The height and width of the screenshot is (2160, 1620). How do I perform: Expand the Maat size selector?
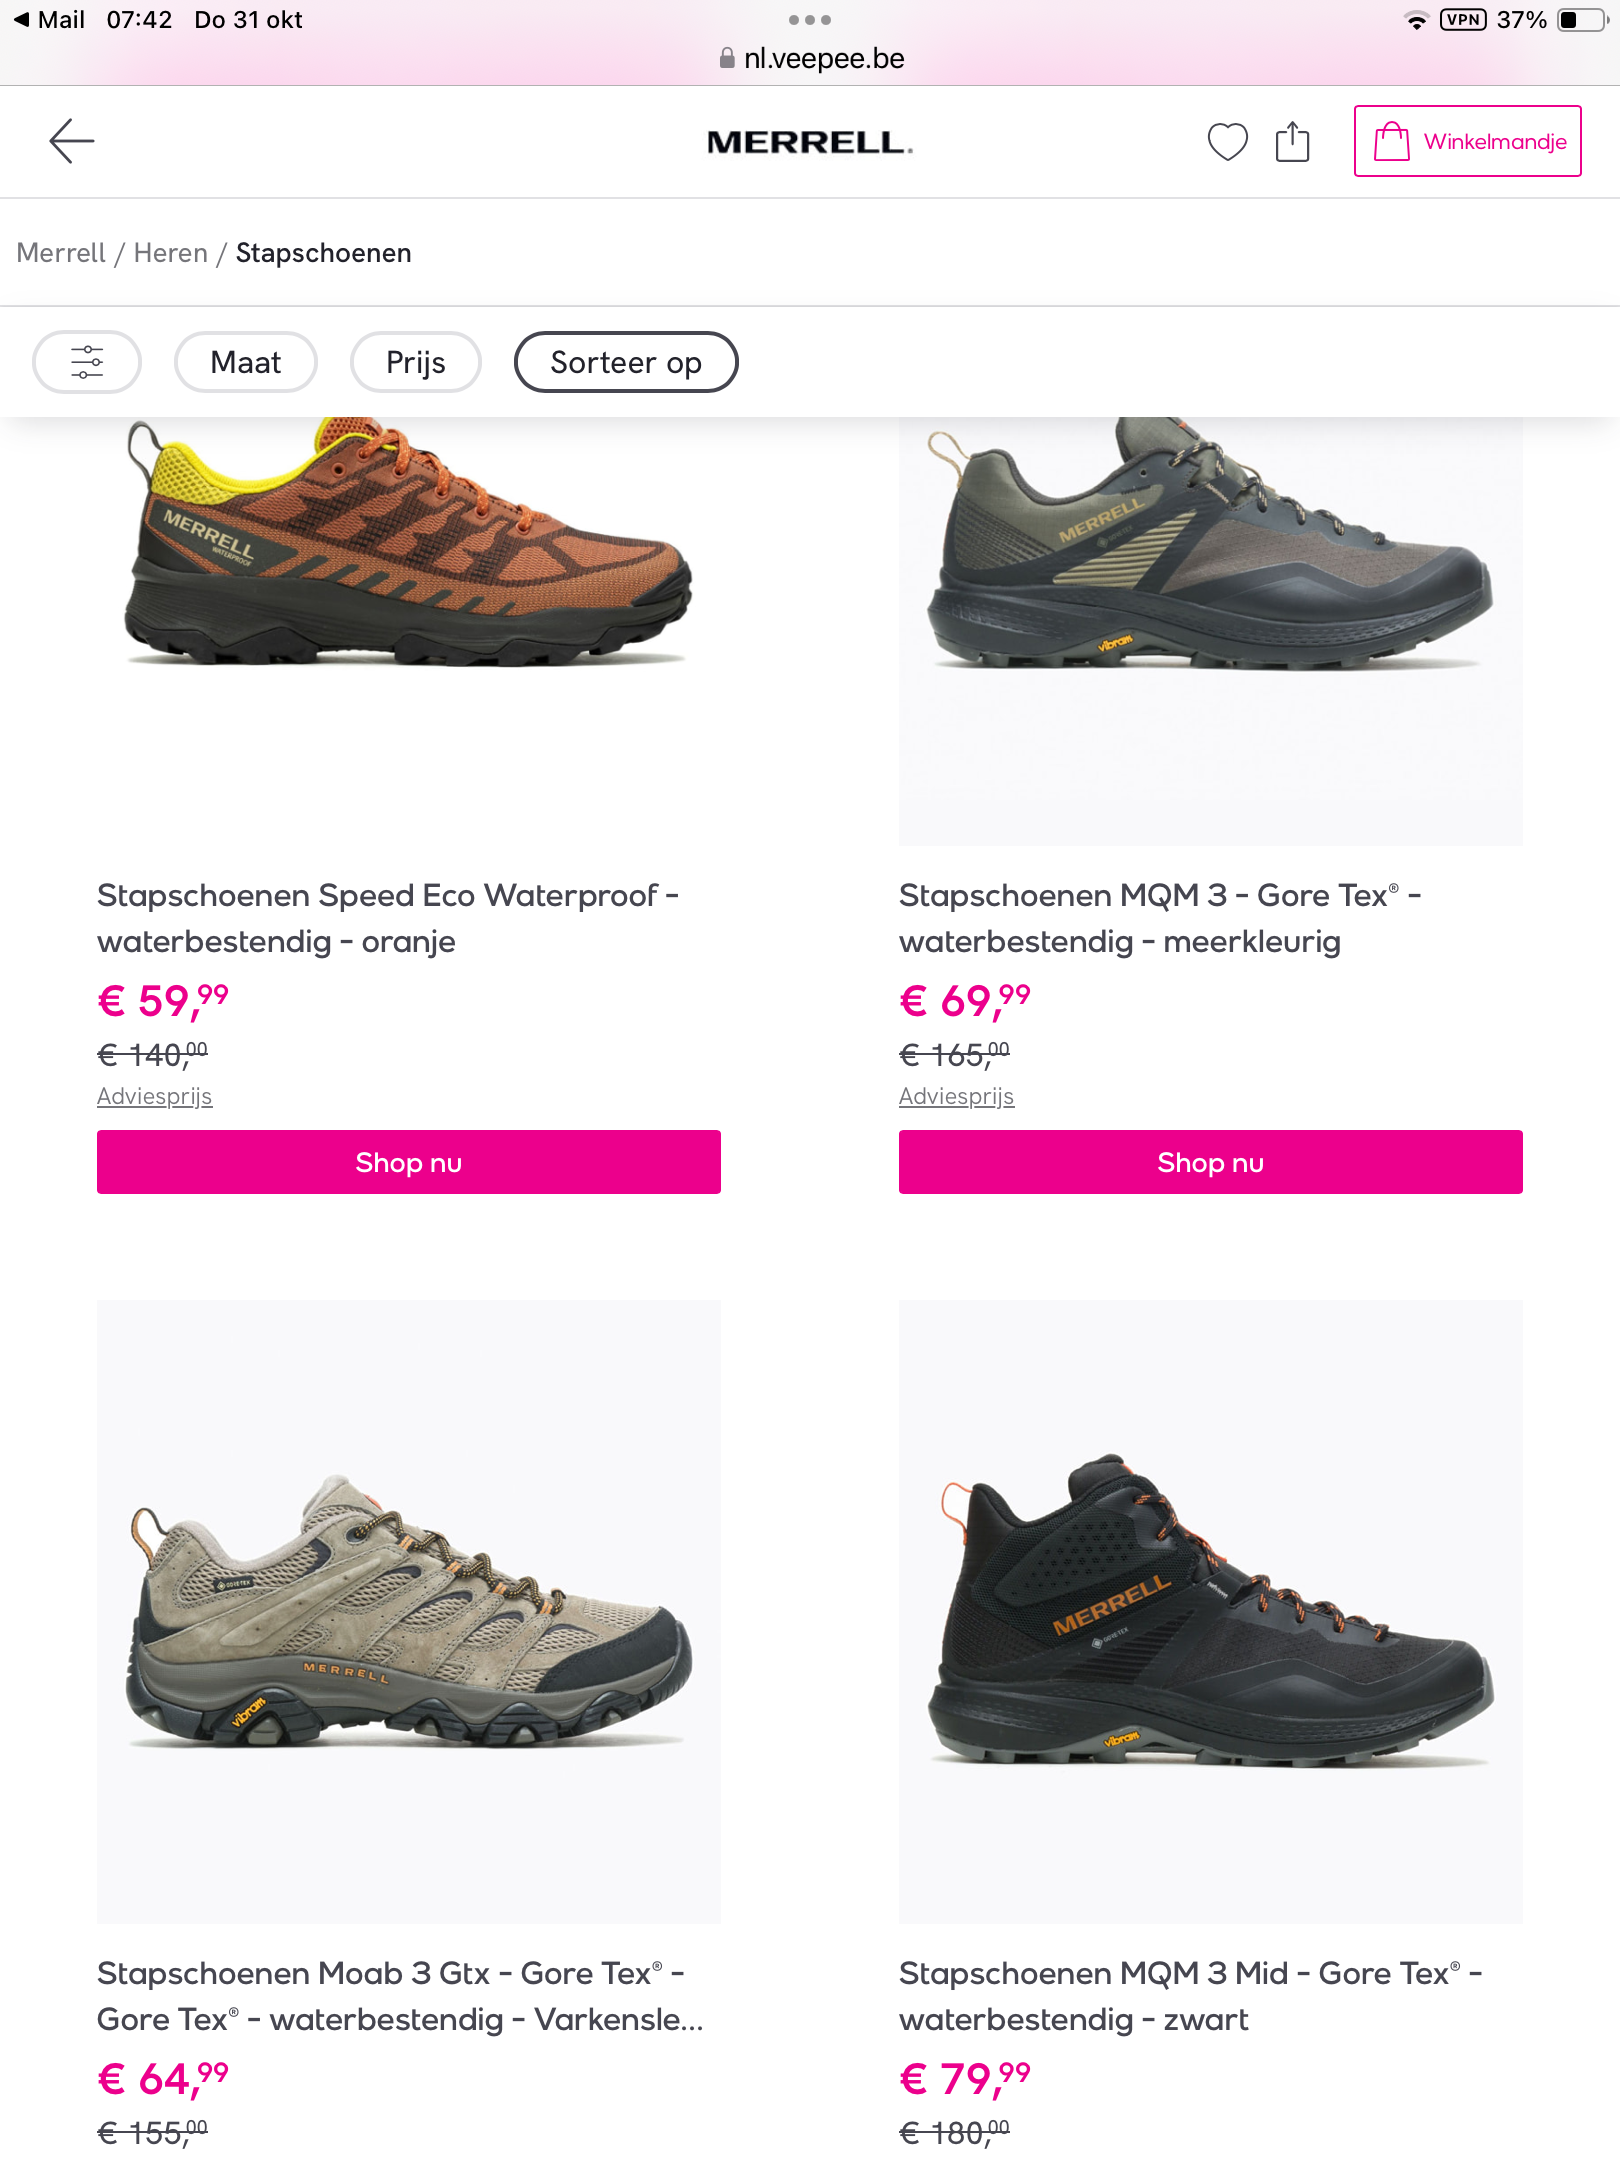245,362
